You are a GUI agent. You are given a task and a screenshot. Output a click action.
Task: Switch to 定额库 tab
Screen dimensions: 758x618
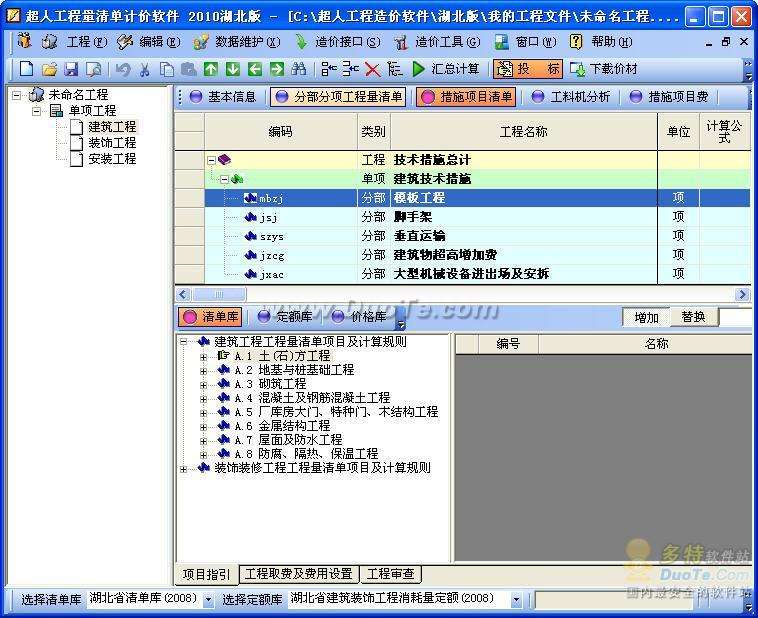click(285, 317)
